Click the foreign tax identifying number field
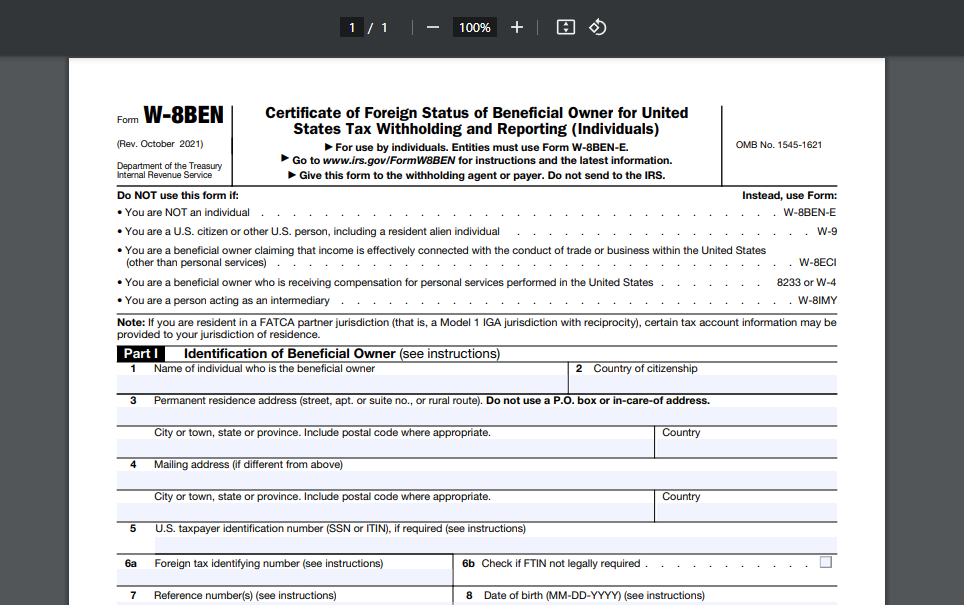The height and width of the screenshot is (605, 964). point(285,577)
